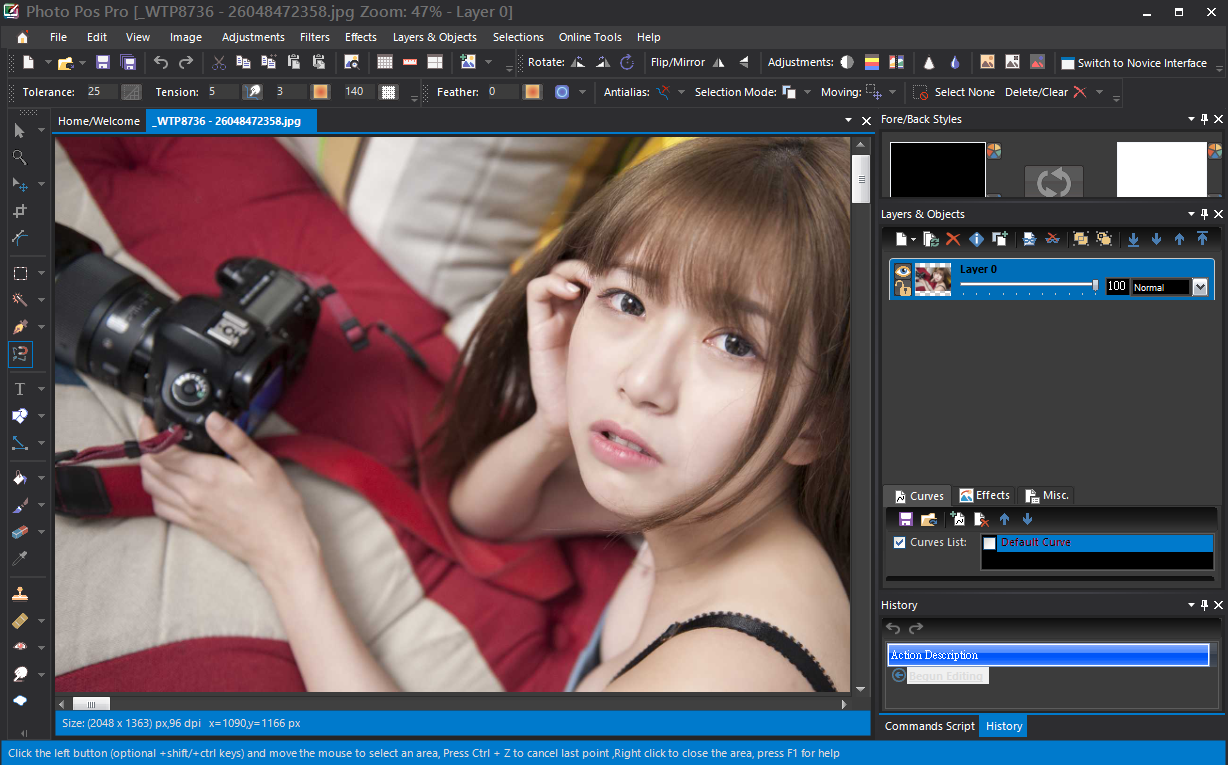
Task: Click the Flip vertical mirror icon
Action: (743, 62)
